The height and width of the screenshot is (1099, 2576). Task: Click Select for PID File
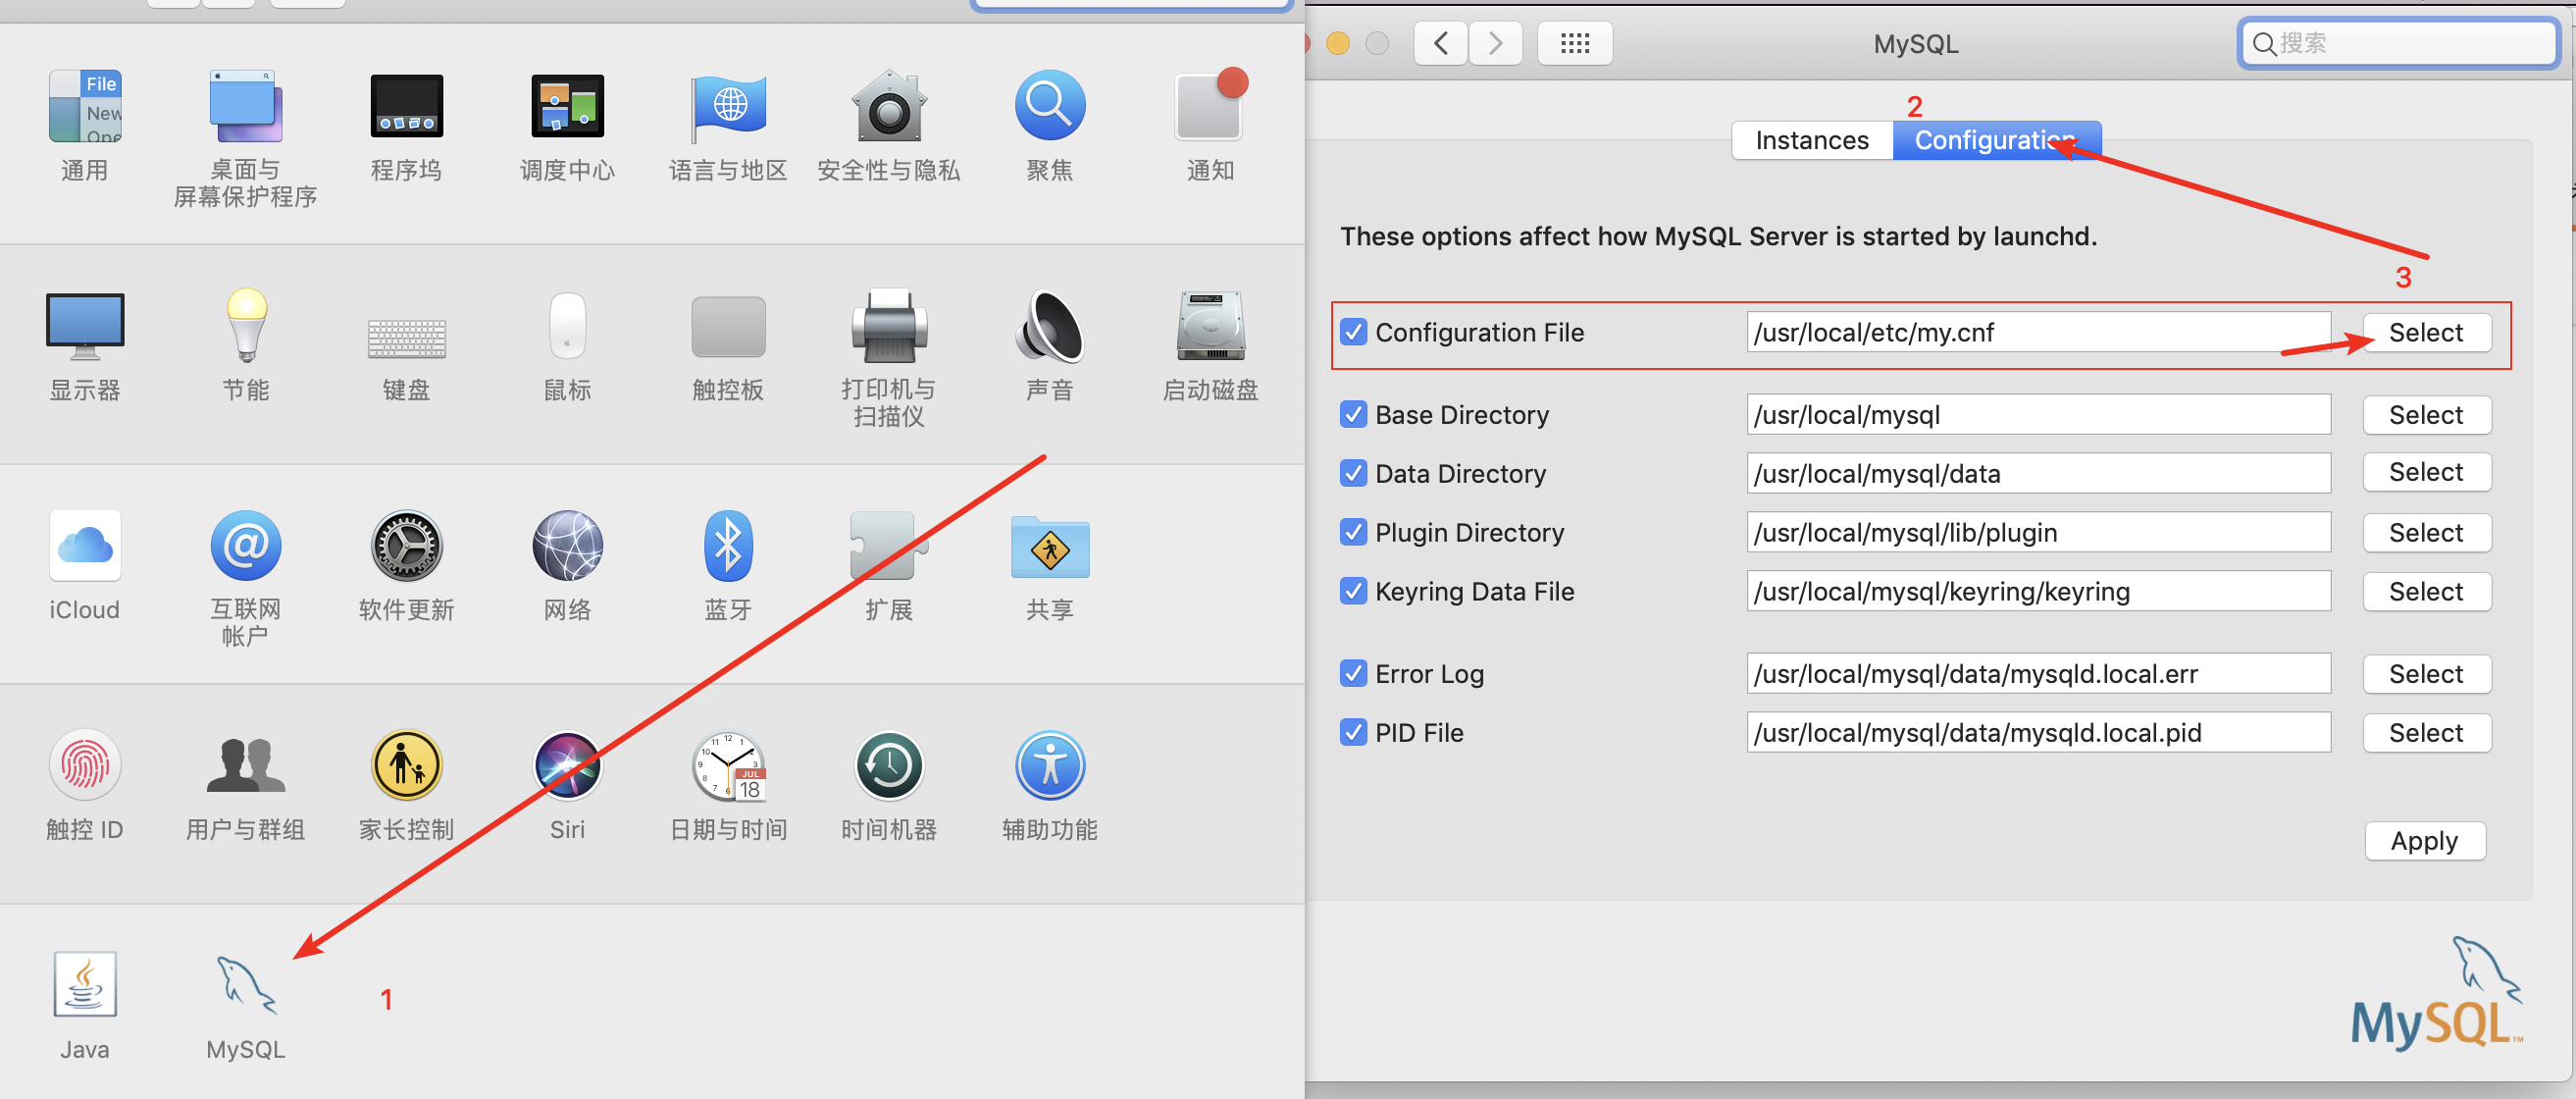coord(2426,732)
